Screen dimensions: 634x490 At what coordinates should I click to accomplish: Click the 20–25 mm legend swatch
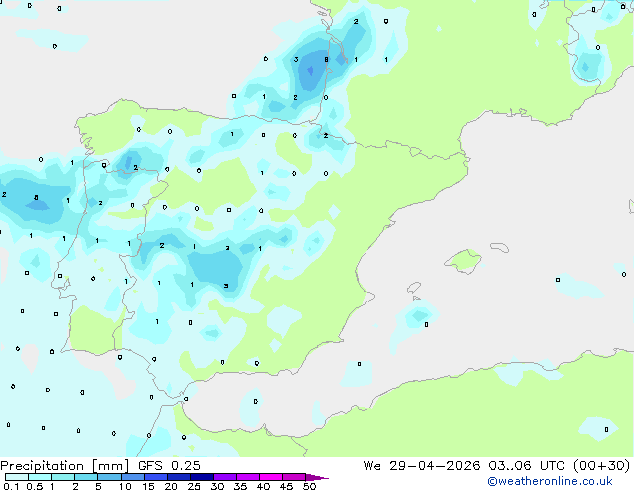[x=178, y=477]
